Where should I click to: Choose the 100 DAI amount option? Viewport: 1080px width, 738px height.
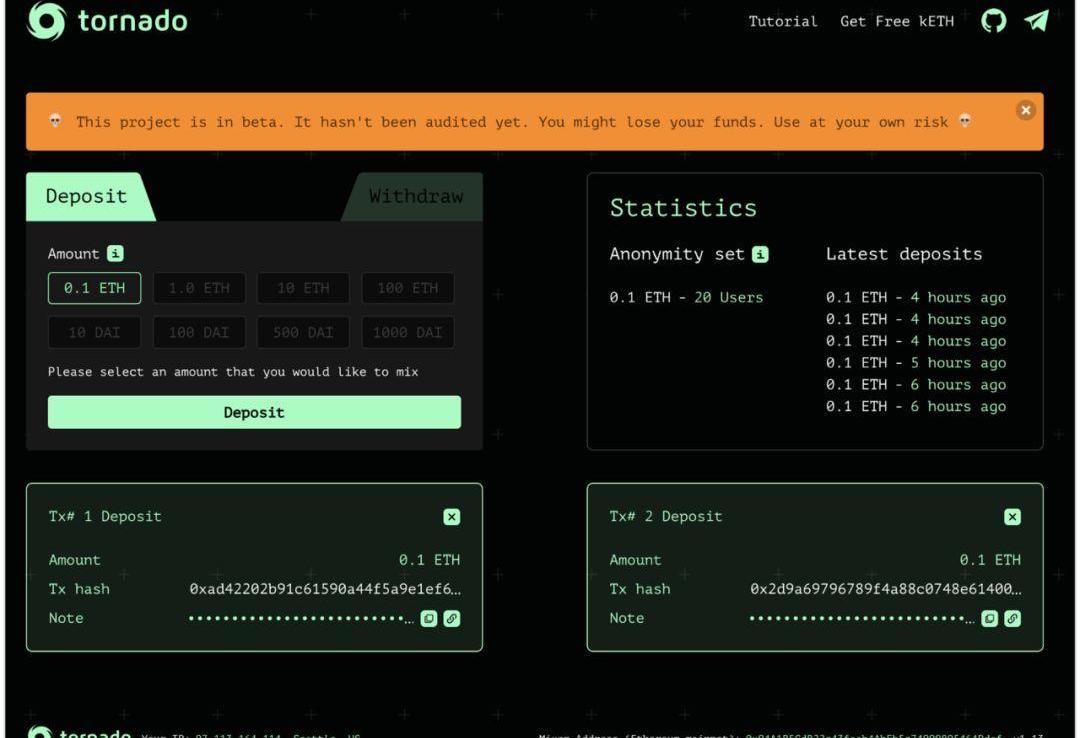pos(199,332)
